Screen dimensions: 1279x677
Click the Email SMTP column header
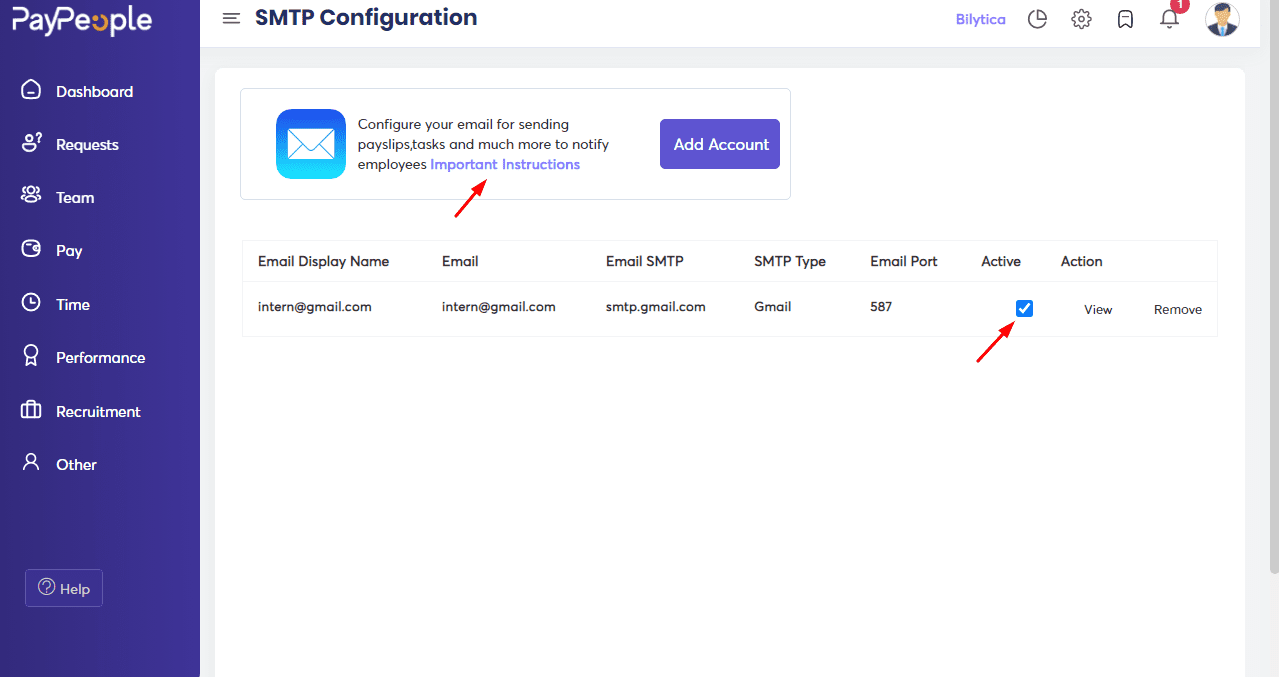click(x=645, y=261)
